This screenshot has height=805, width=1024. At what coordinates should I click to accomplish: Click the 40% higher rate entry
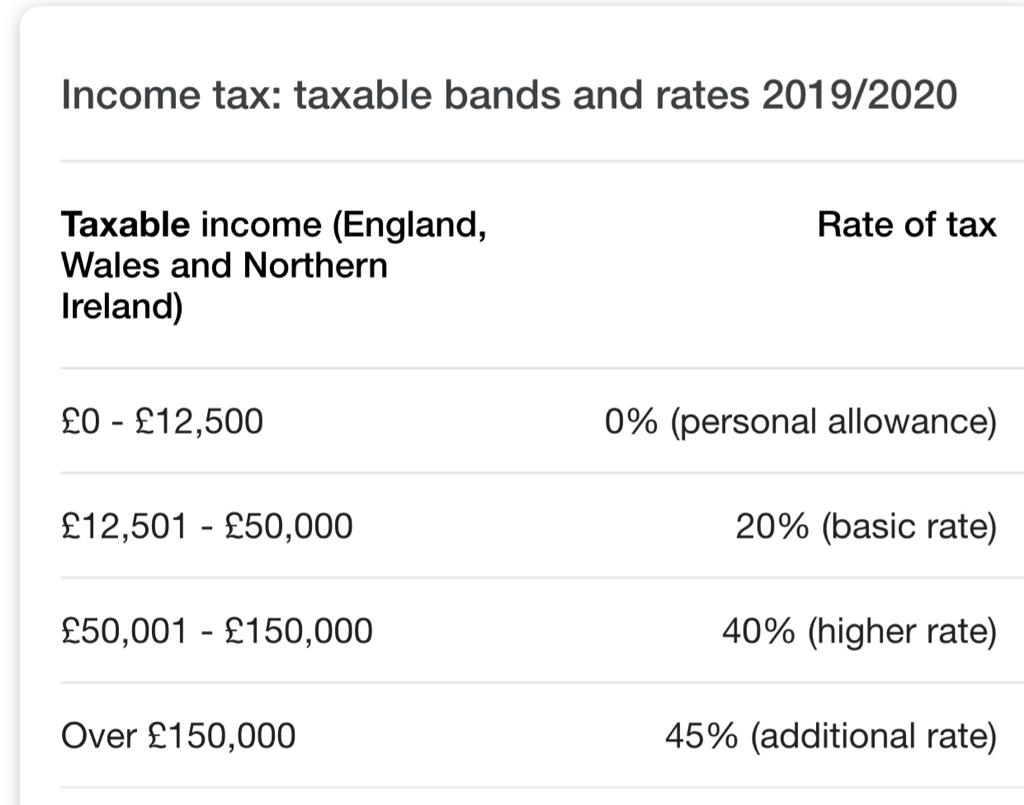[x=859, y=632]
